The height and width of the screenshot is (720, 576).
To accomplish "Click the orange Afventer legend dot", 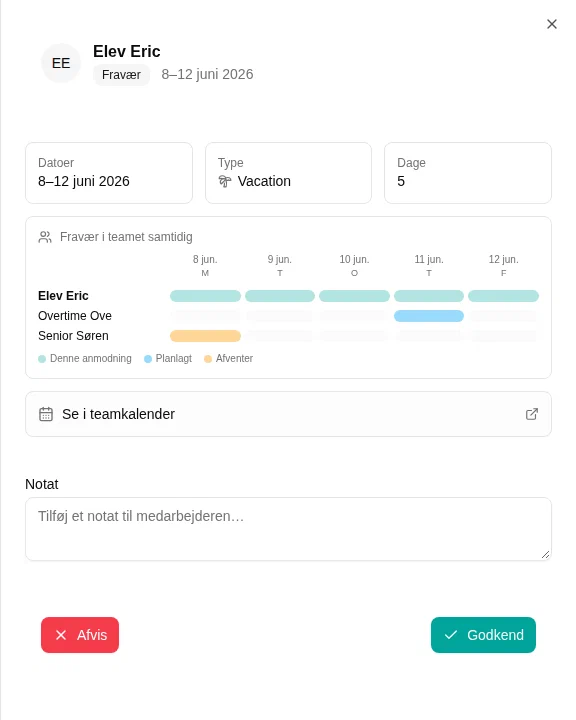I will pyautogui.click(x=208, y=359).
